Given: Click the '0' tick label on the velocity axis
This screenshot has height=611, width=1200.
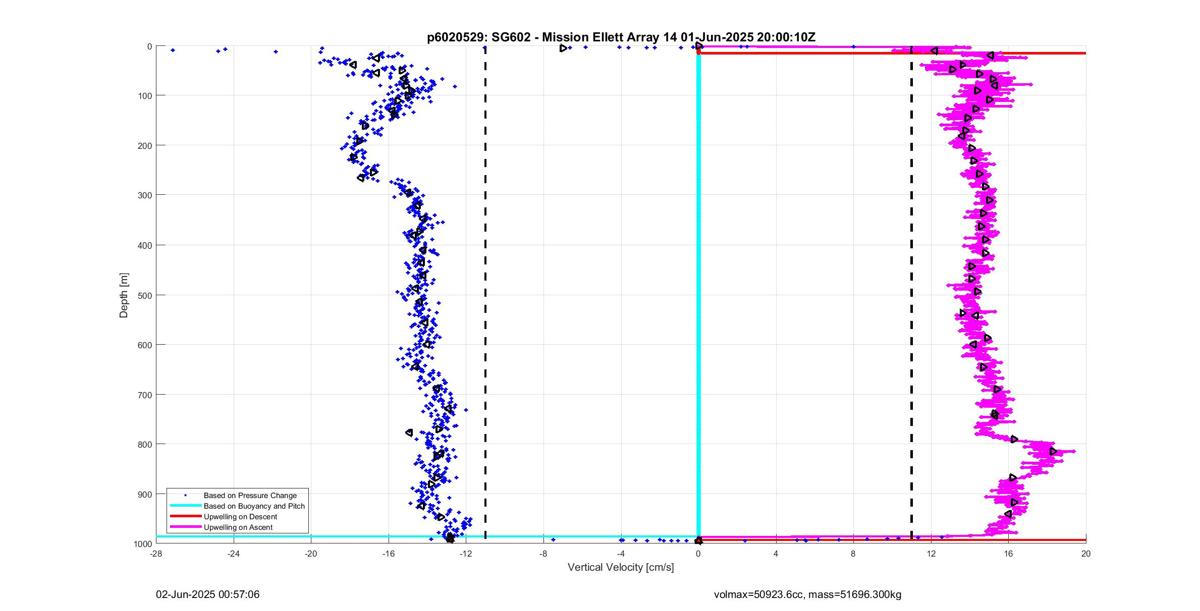Looking at the screenshot, I should coord(698,553).
